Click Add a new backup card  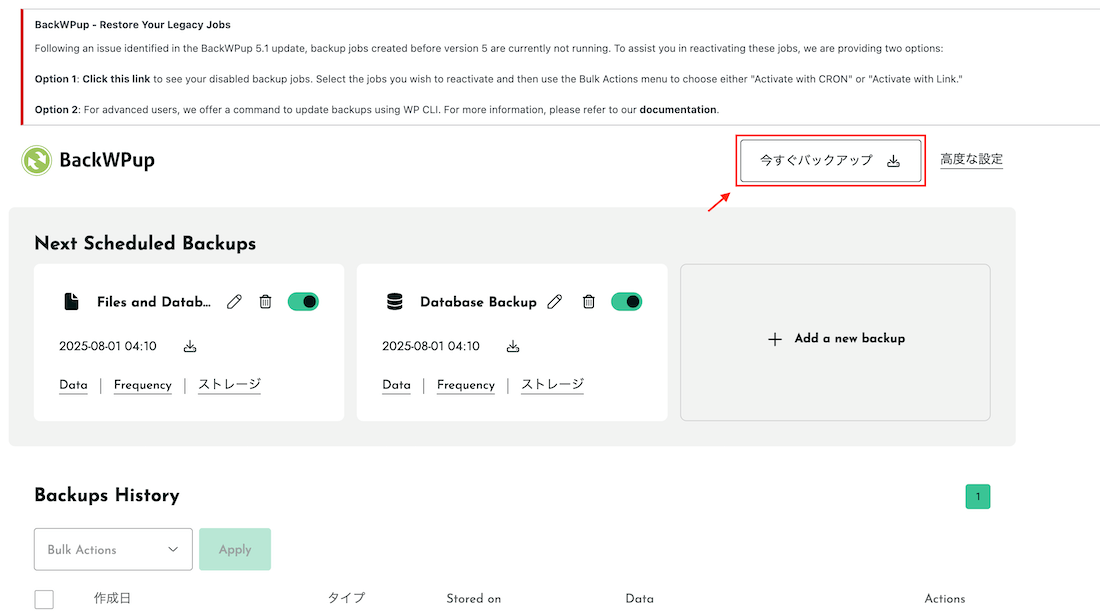(x=836, y=342)
